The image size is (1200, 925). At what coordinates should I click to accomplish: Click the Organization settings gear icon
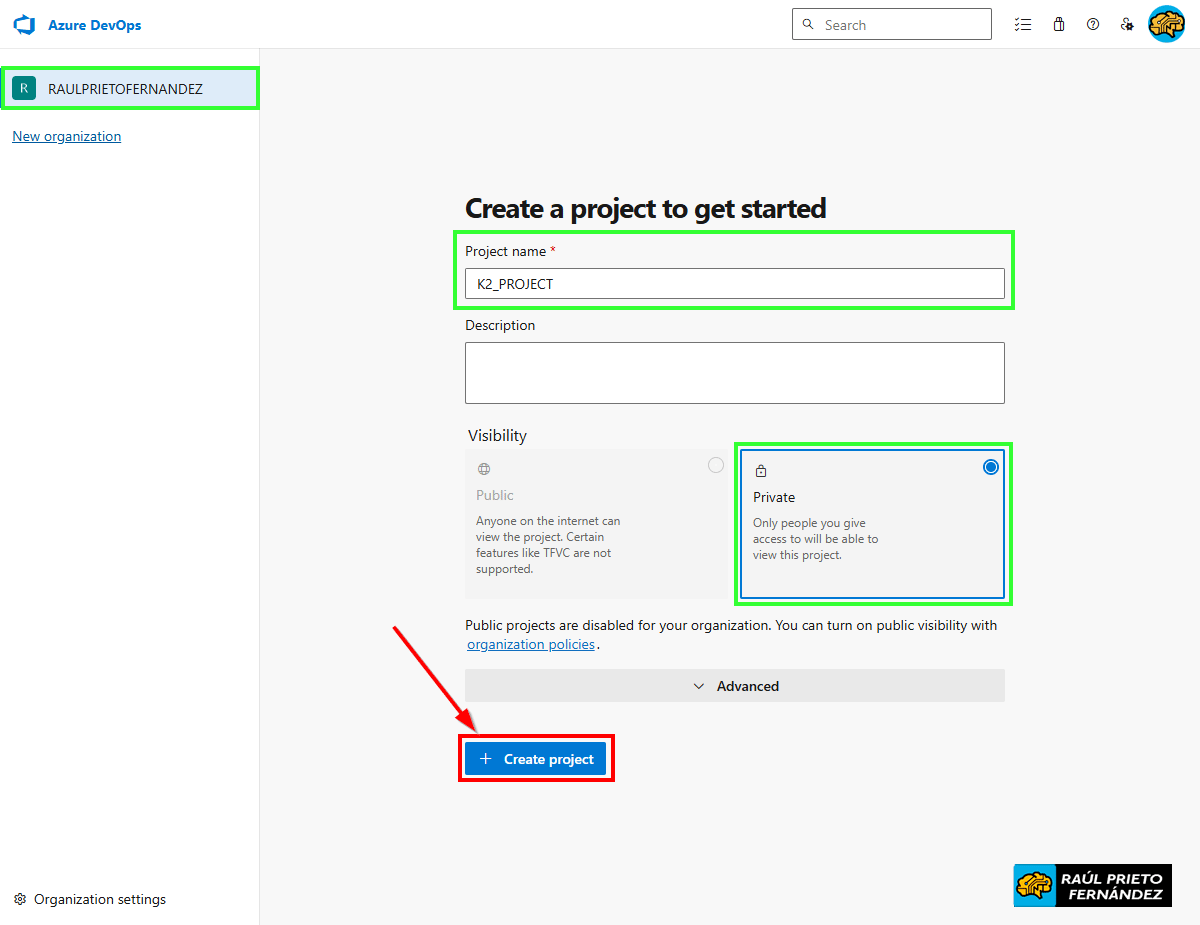[x=20, y=899]
